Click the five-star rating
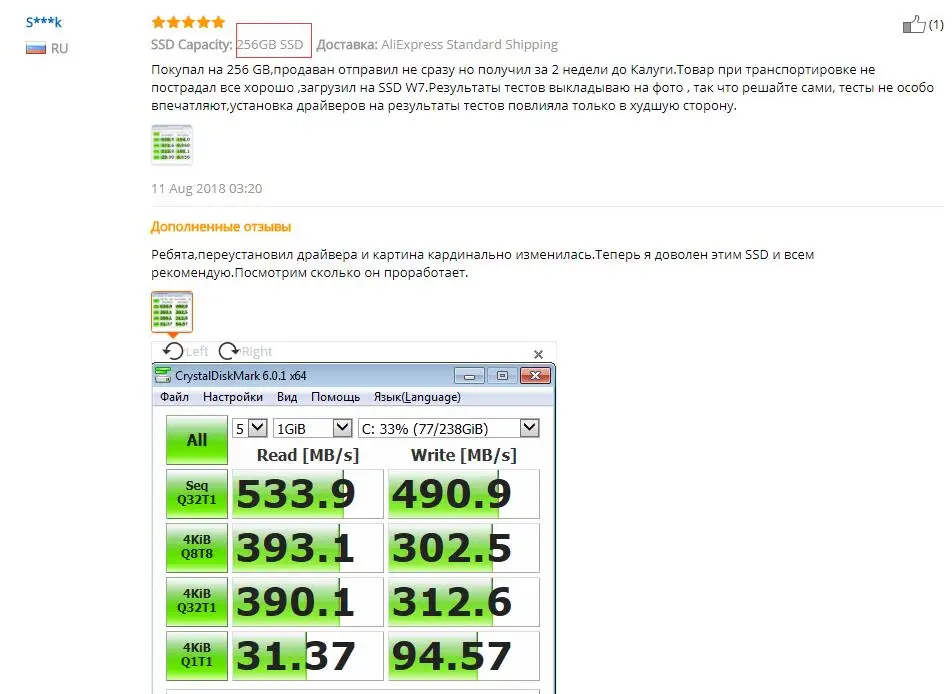The height and width of the screenshot is (694, 952). [188, 22]
